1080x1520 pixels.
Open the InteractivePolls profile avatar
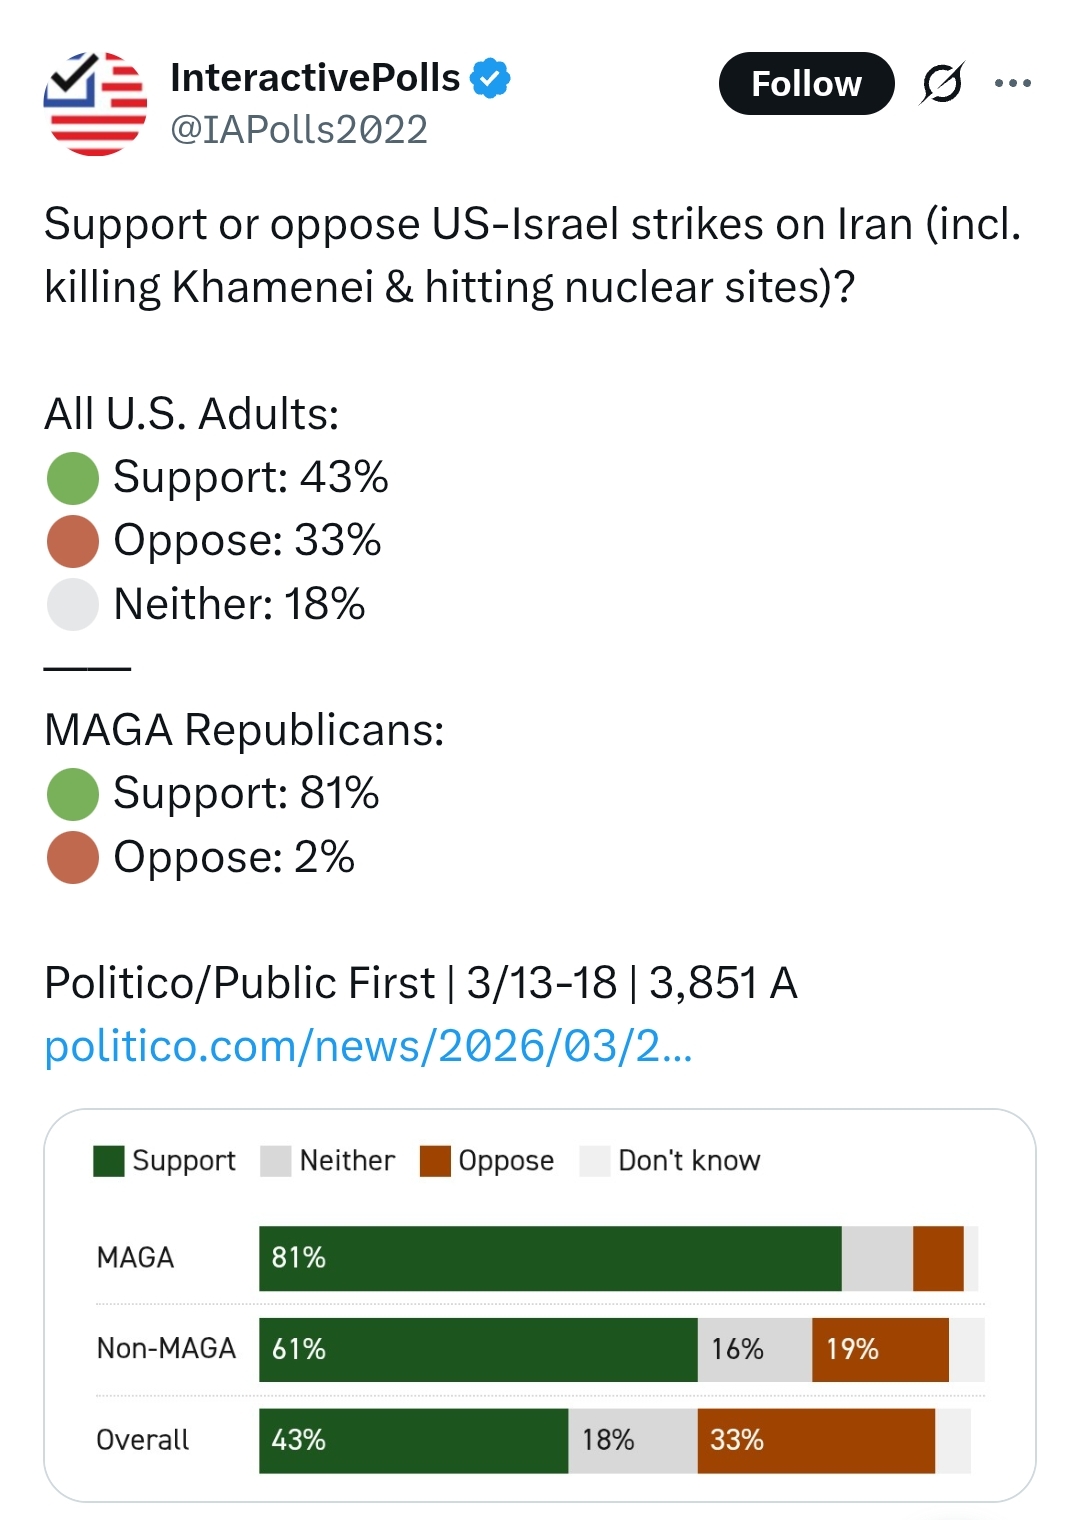coord(95,104)
